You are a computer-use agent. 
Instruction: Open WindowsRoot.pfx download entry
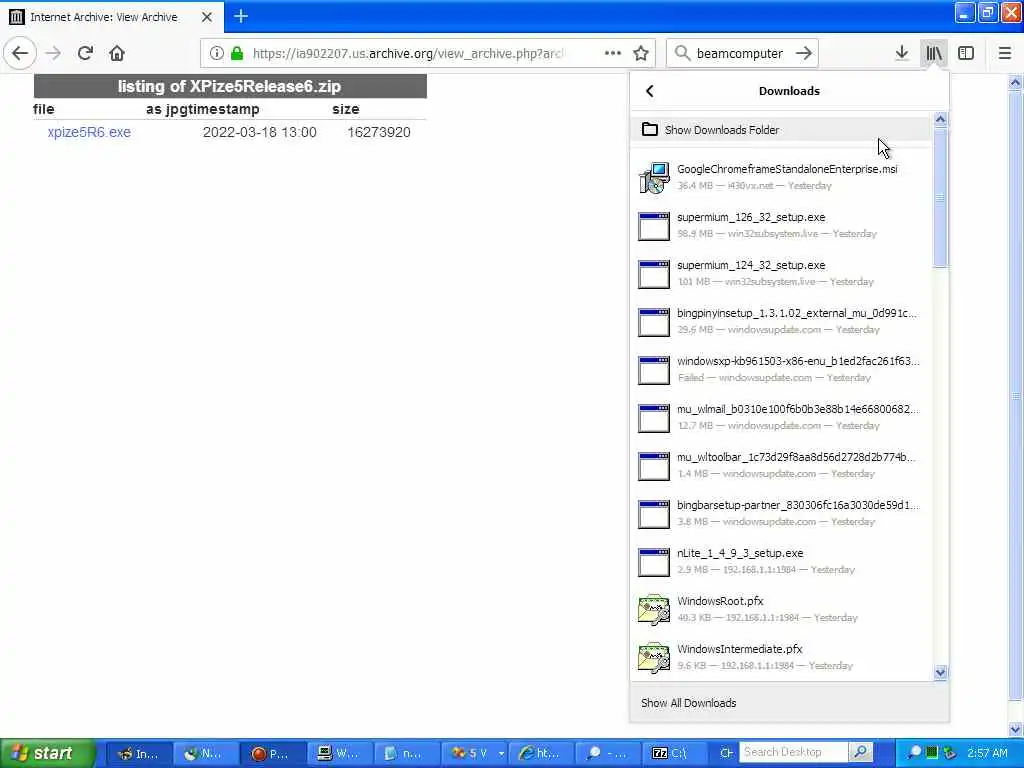click(781, 609)
